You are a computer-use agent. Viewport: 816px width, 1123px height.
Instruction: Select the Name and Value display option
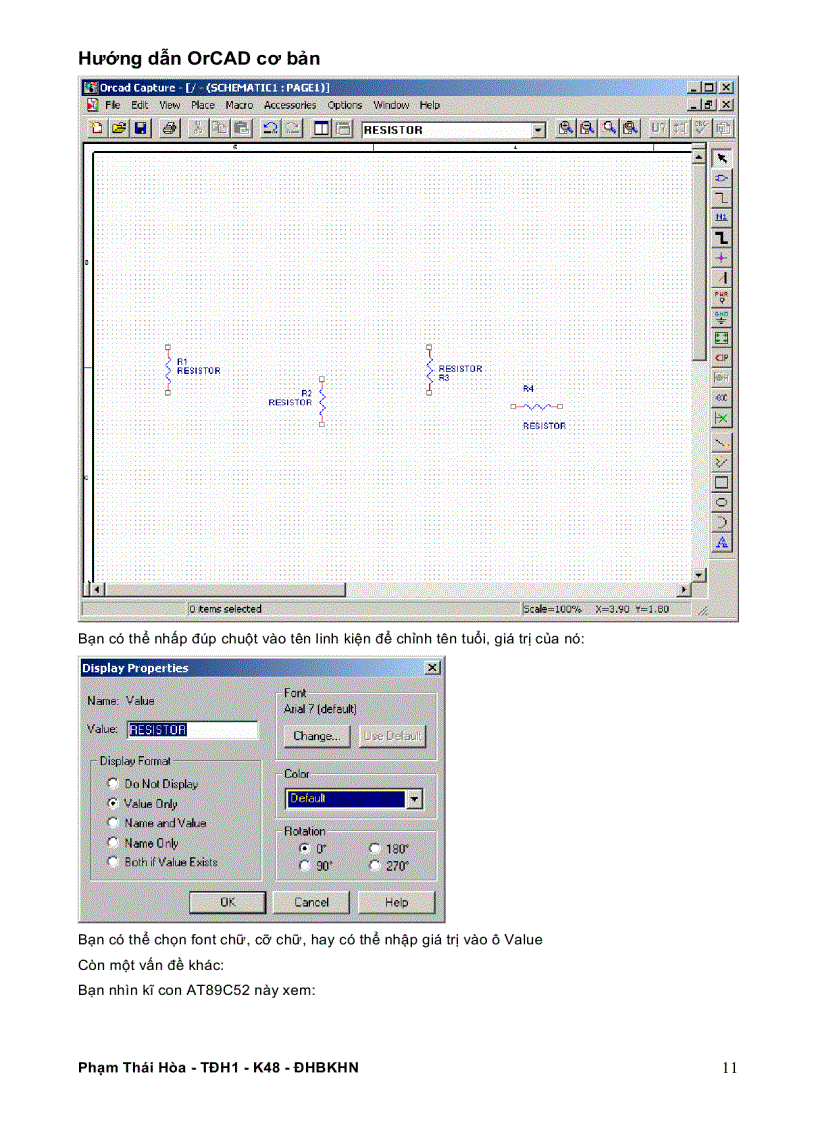114,823
